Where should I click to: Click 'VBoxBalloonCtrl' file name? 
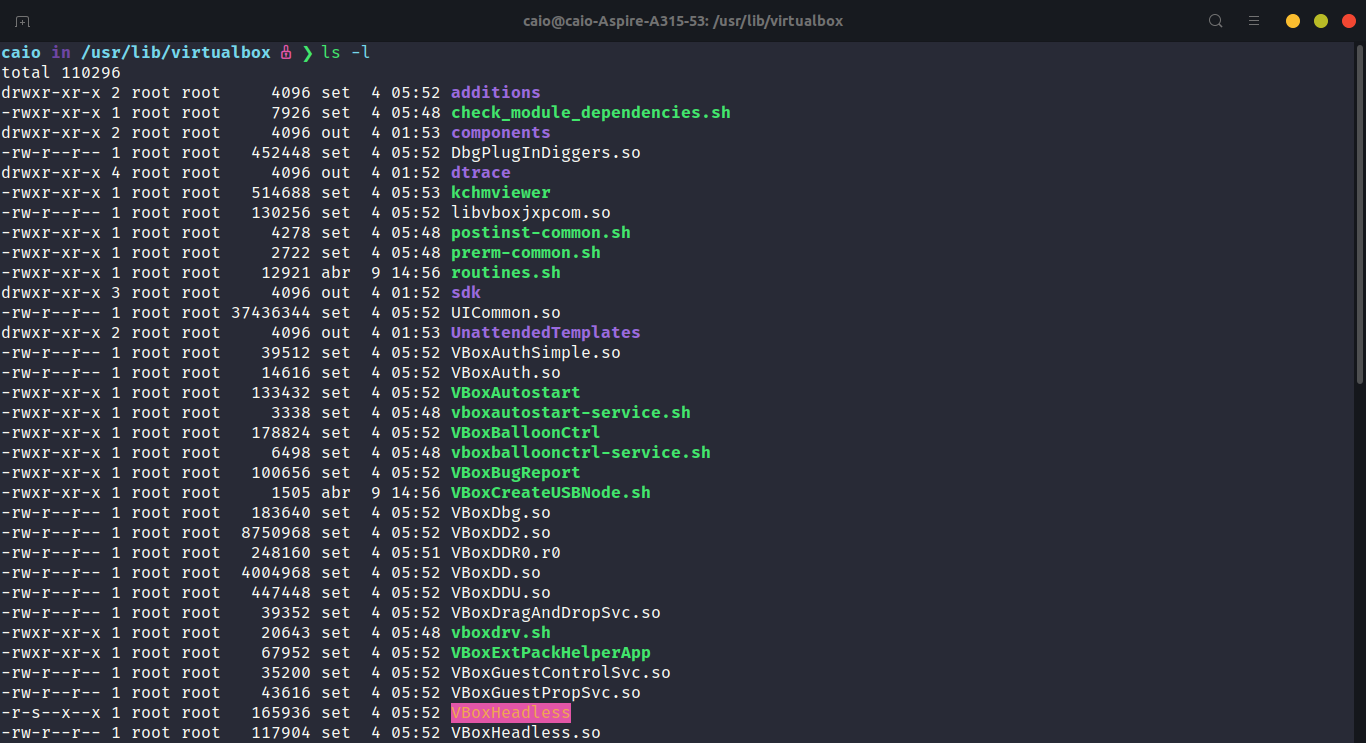click(x=526, y=432)
